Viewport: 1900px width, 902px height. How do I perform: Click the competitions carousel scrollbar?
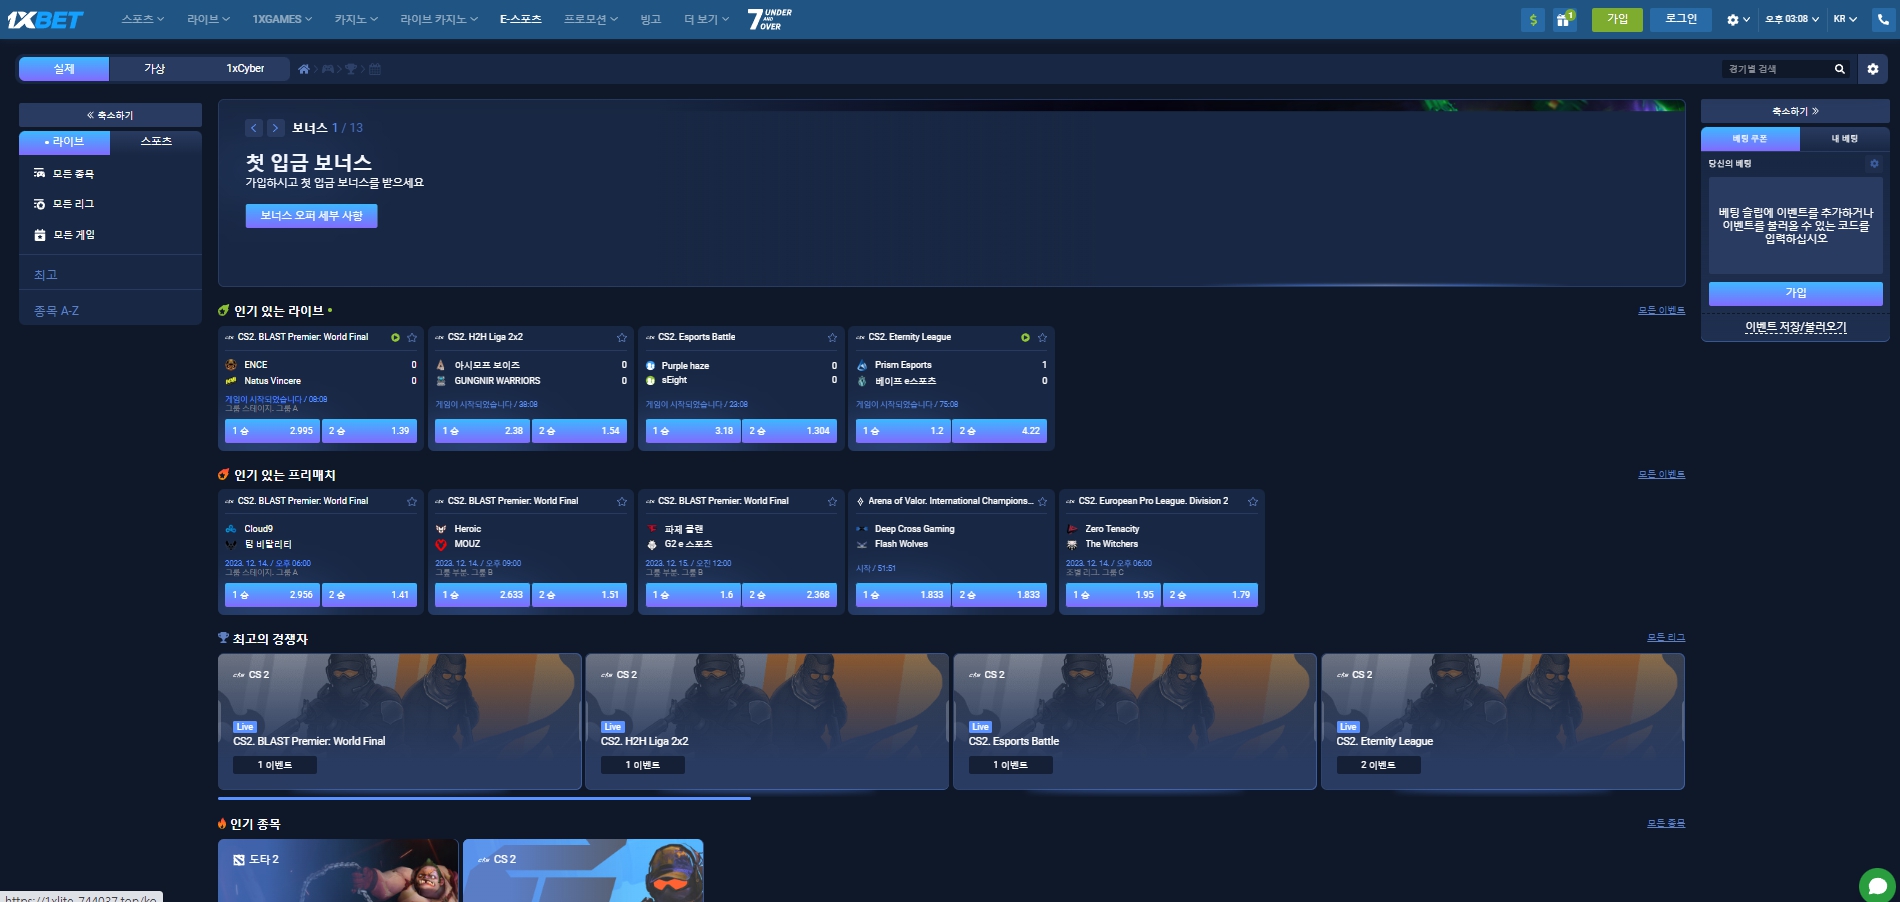(x=484, y=799)
